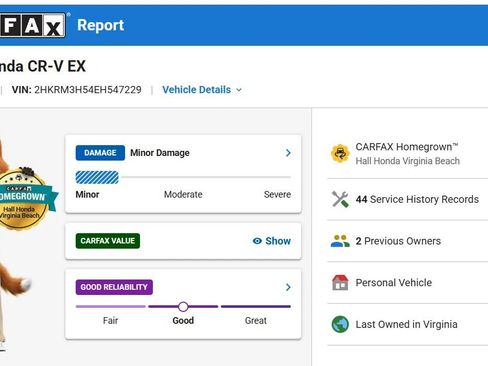Viewport: 488px width, 366px height.
Task: Click the Moderate damage label
Action: click(x=183, y=194)
